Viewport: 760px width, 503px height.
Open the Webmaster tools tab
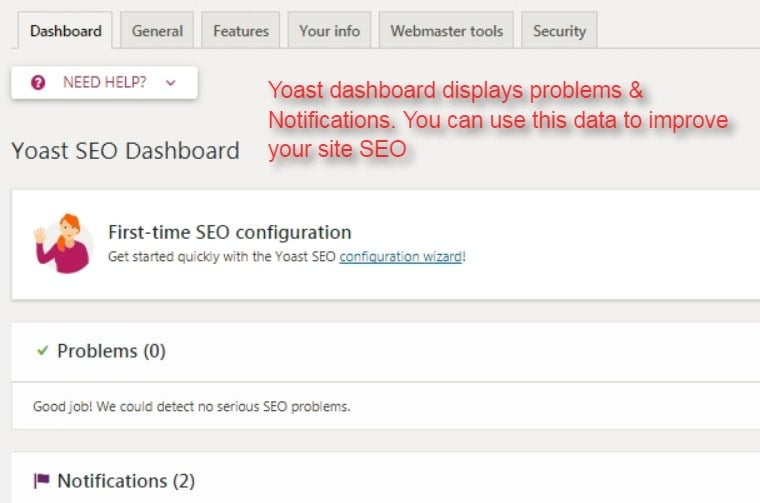446,31
